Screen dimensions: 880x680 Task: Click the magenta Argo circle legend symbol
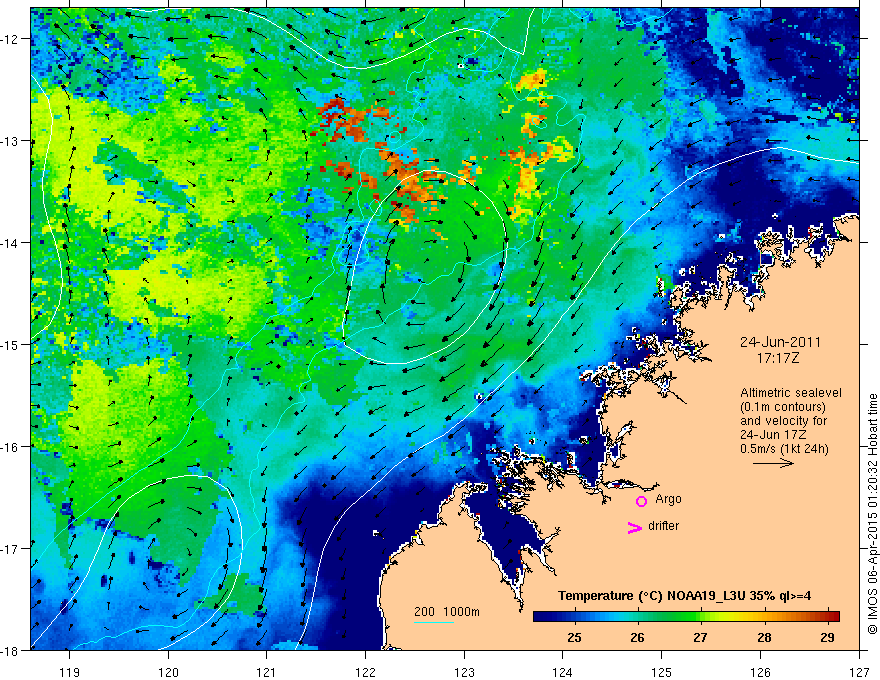641,501
